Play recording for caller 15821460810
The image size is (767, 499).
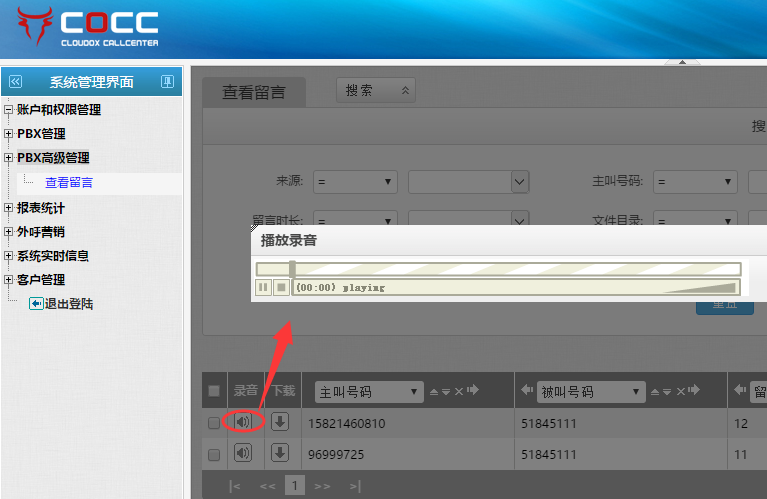click(x=243, y=422)
